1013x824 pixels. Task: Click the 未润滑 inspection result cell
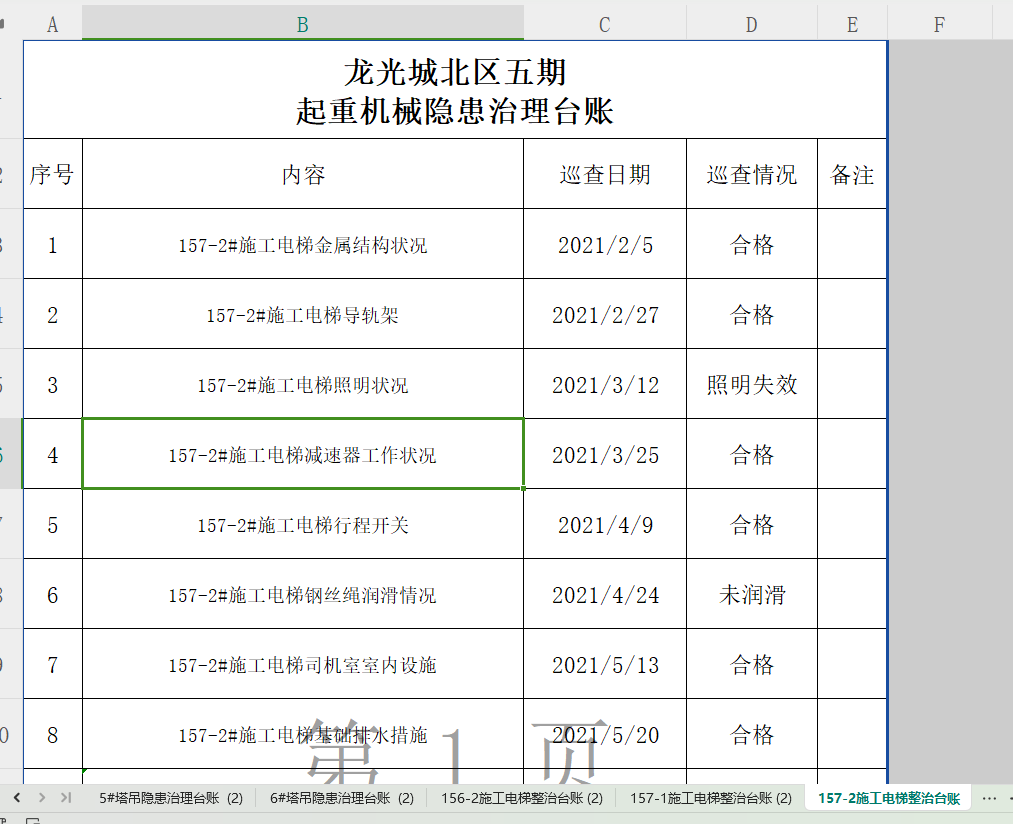[751, 595]
